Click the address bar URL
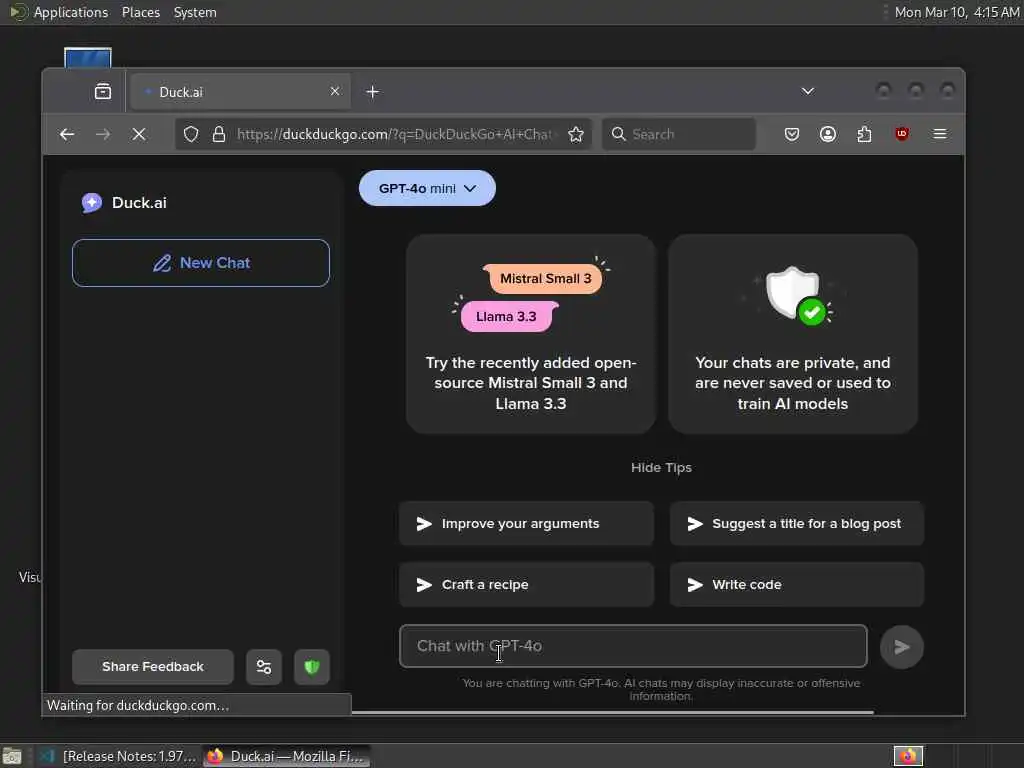Image resolution: width=1024 pixels, height=768 pixels. pyautogui.click(x=394, y=135)
